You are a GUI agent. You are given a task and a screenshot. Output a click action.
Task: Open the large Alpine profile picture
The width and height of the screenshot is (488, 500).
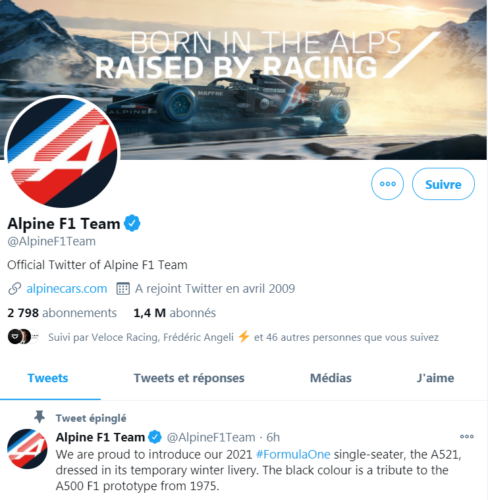point(63,151)
